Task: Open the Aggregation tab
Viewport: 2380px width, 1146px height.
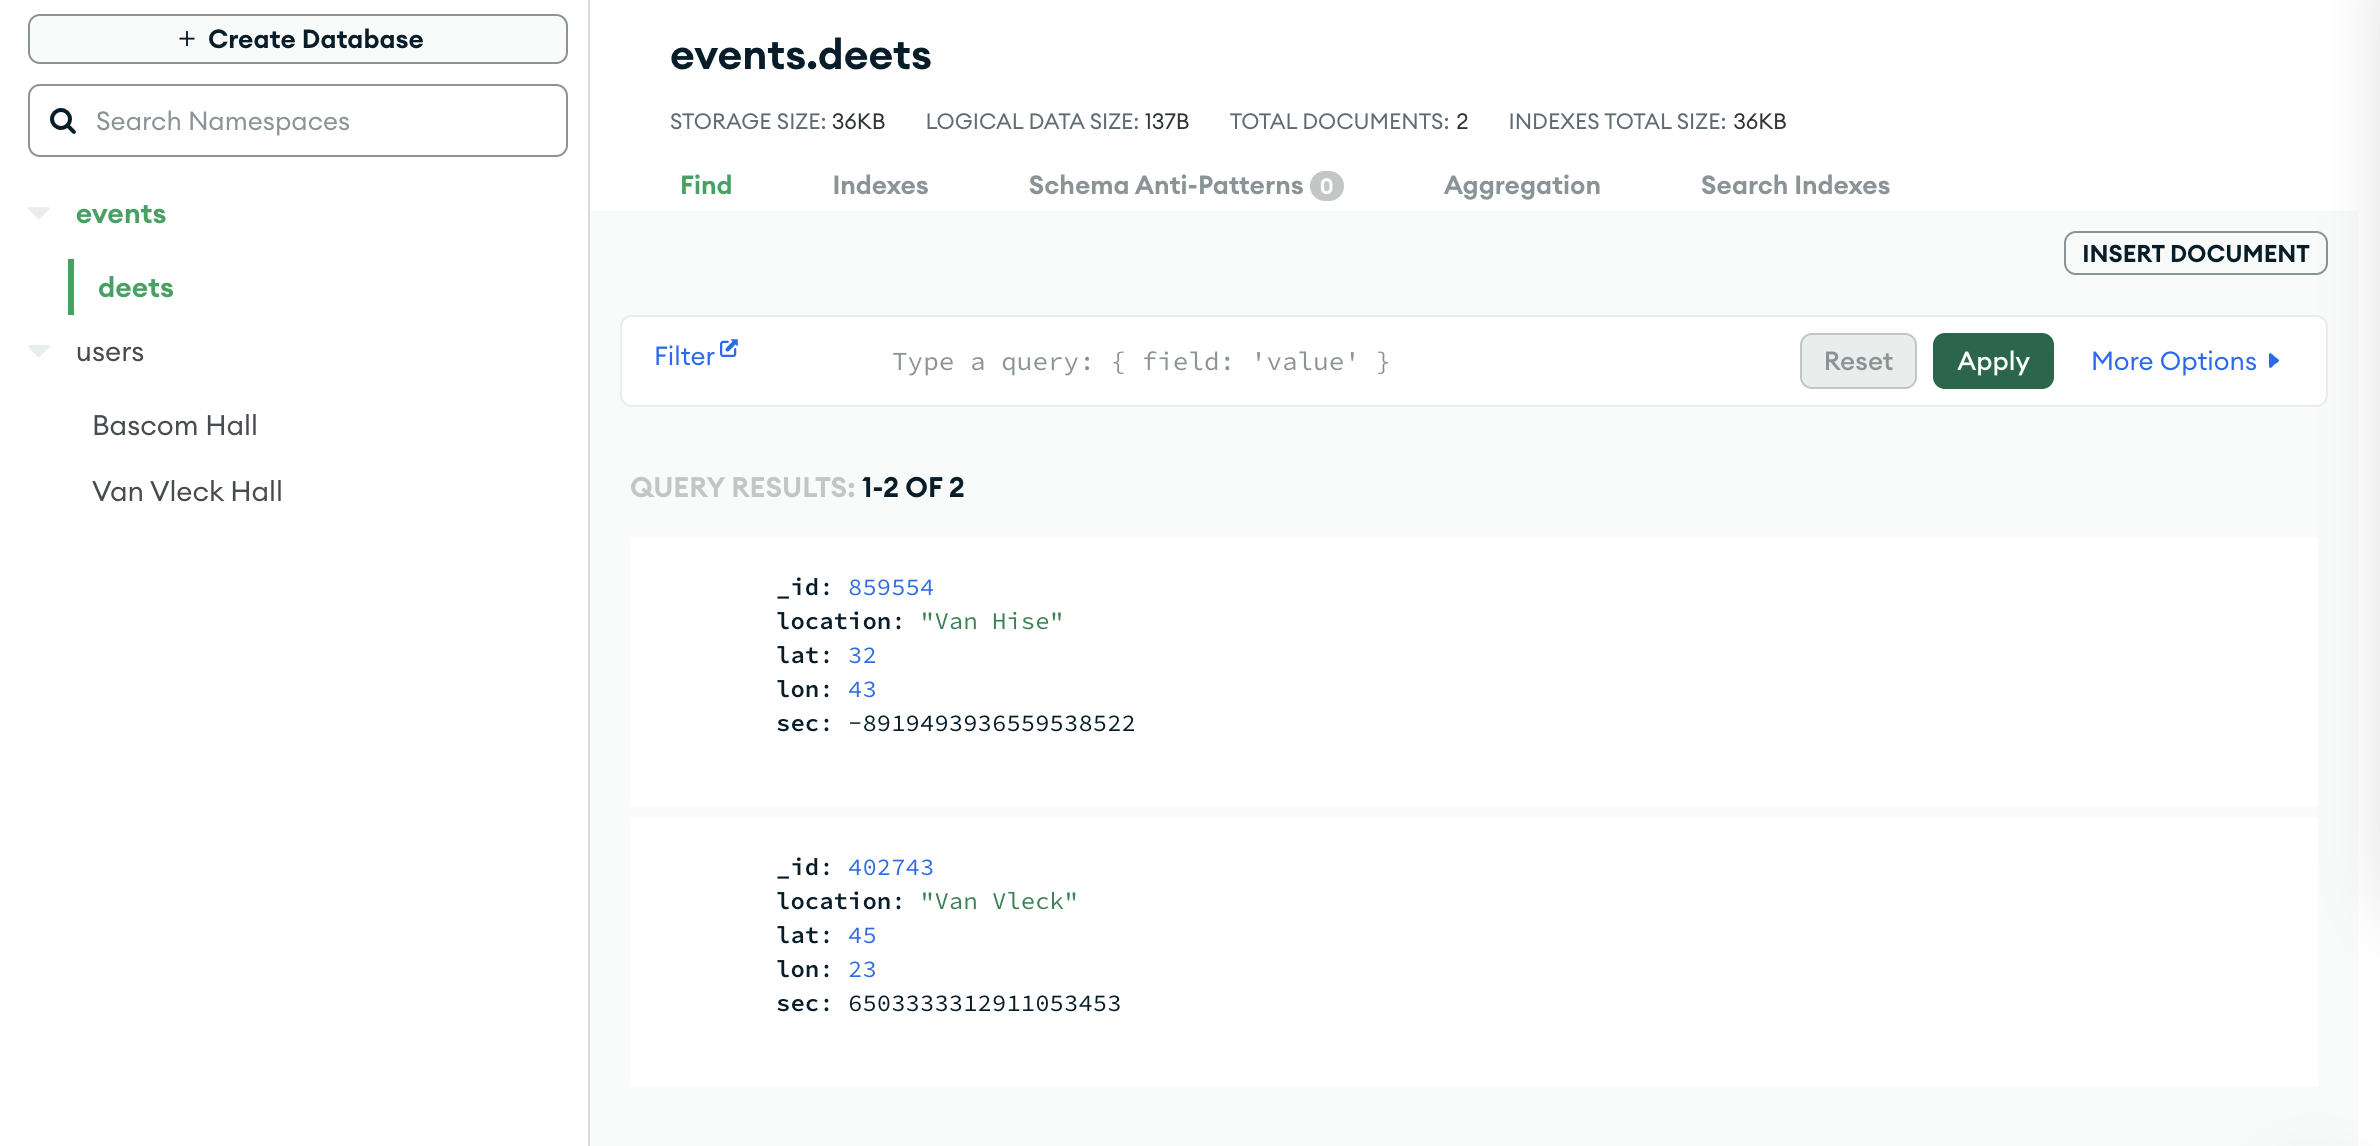Action: 1521,185
